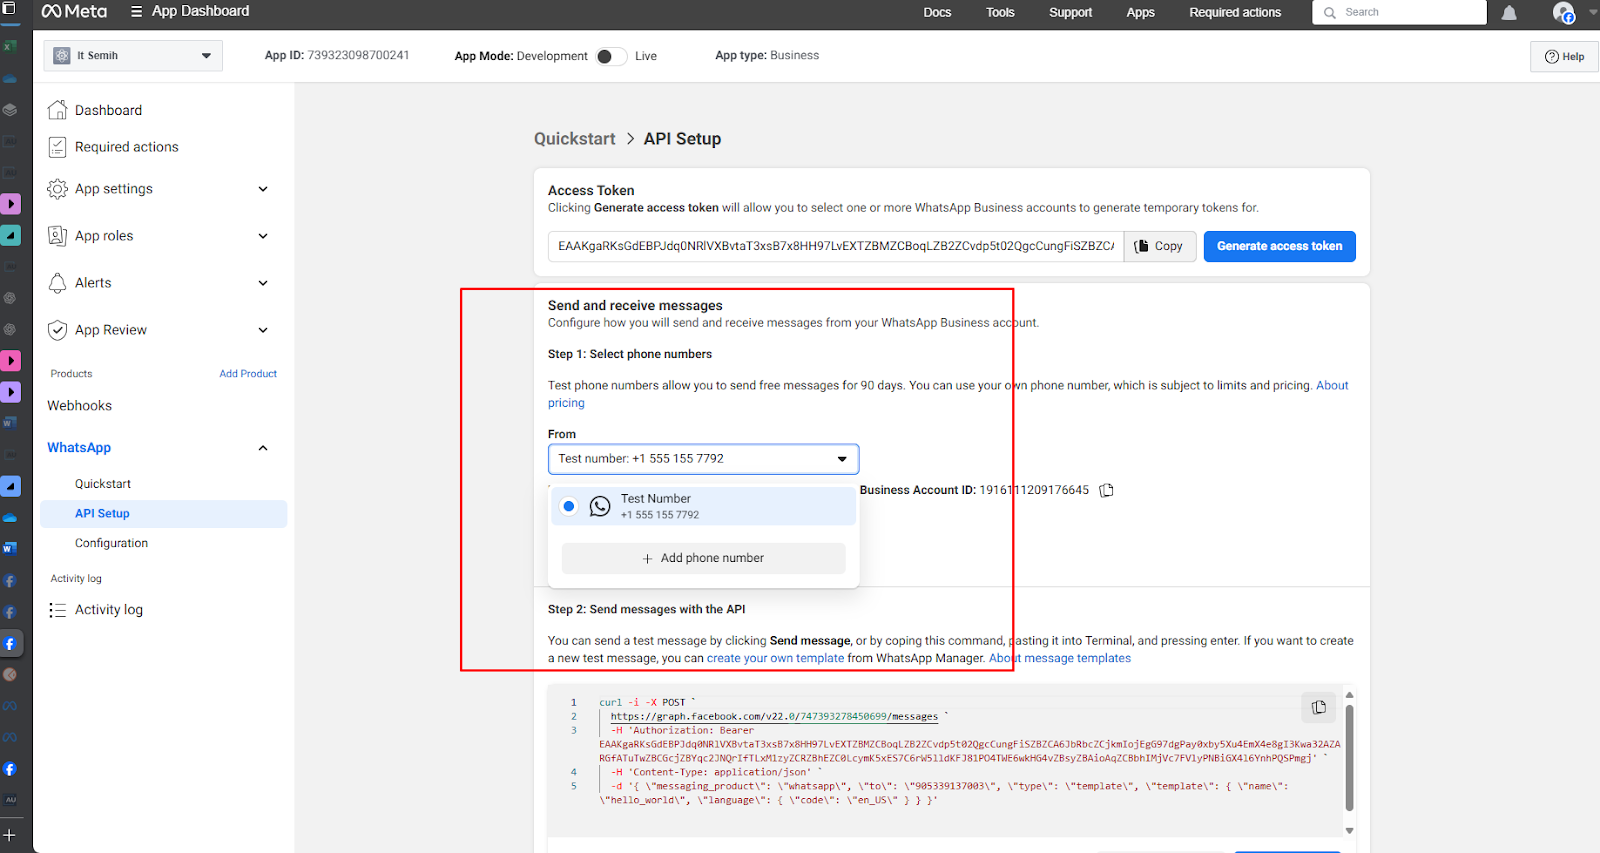Open Configuration under WhatsApp
Image resolution: width=1600 pixels, height=853 pixels.
111,543
